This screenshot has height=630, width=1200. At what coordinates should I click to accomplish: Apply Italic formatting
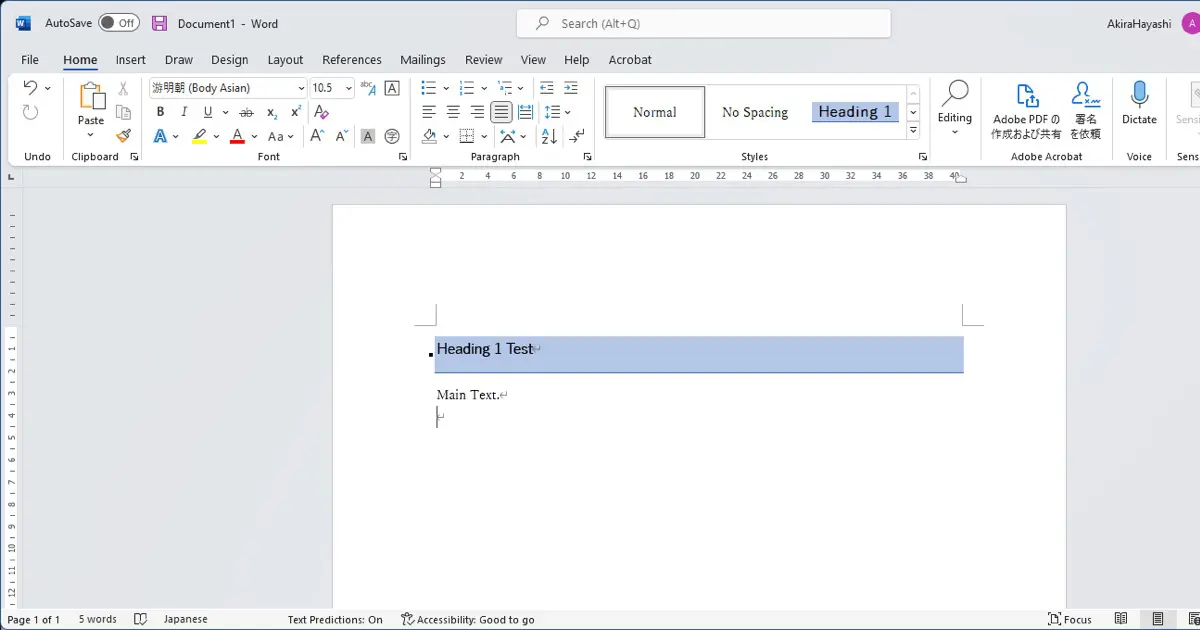click(x=184, y=112)
